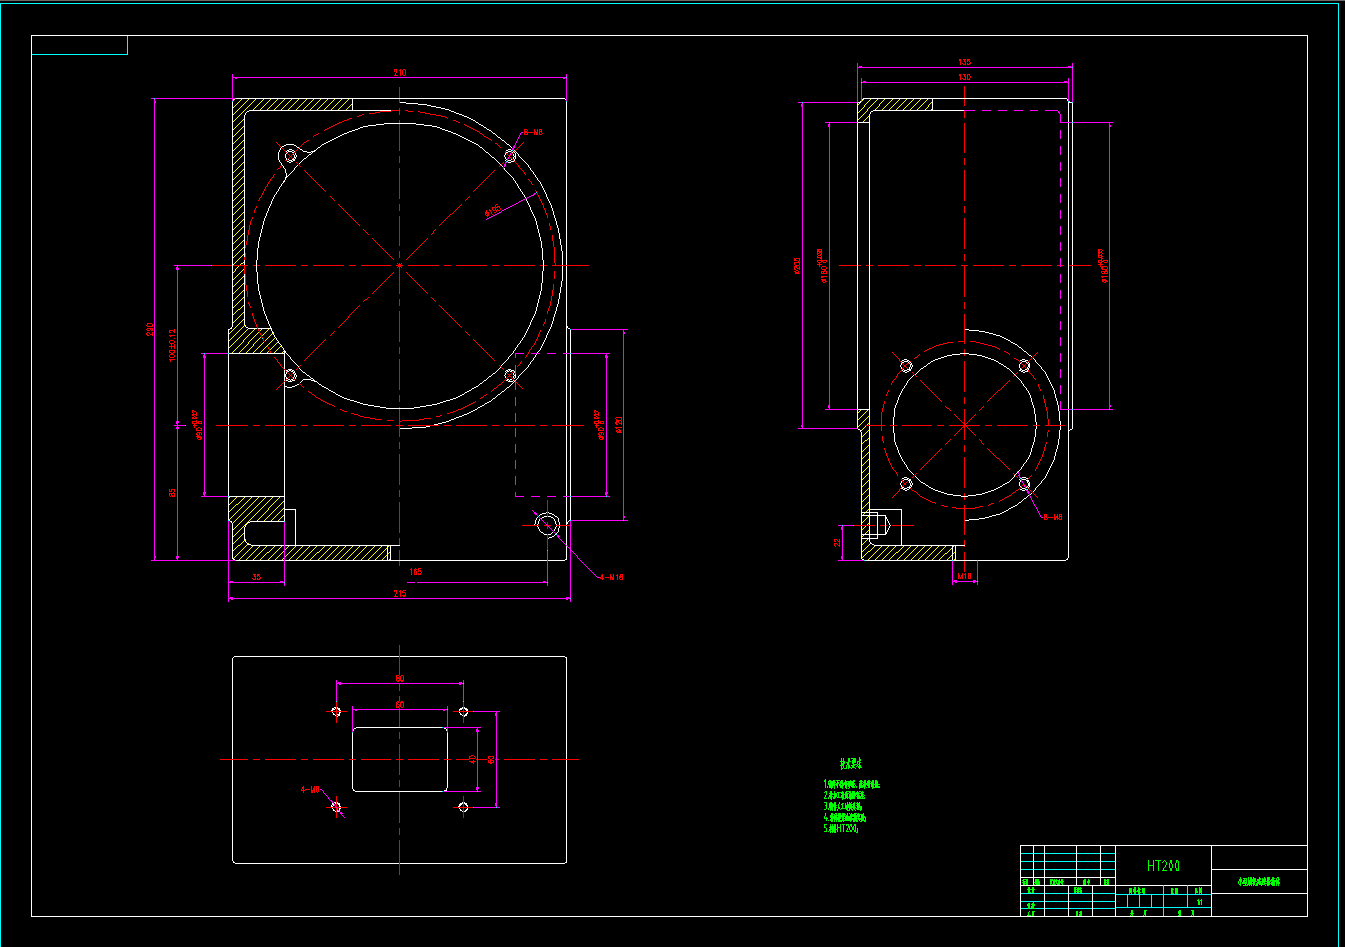This screenshot has width=1345, height=947.
Task: Select the 100±0.12 toleranced dimension
Action: pyautogui.click(x=172, y=344)
